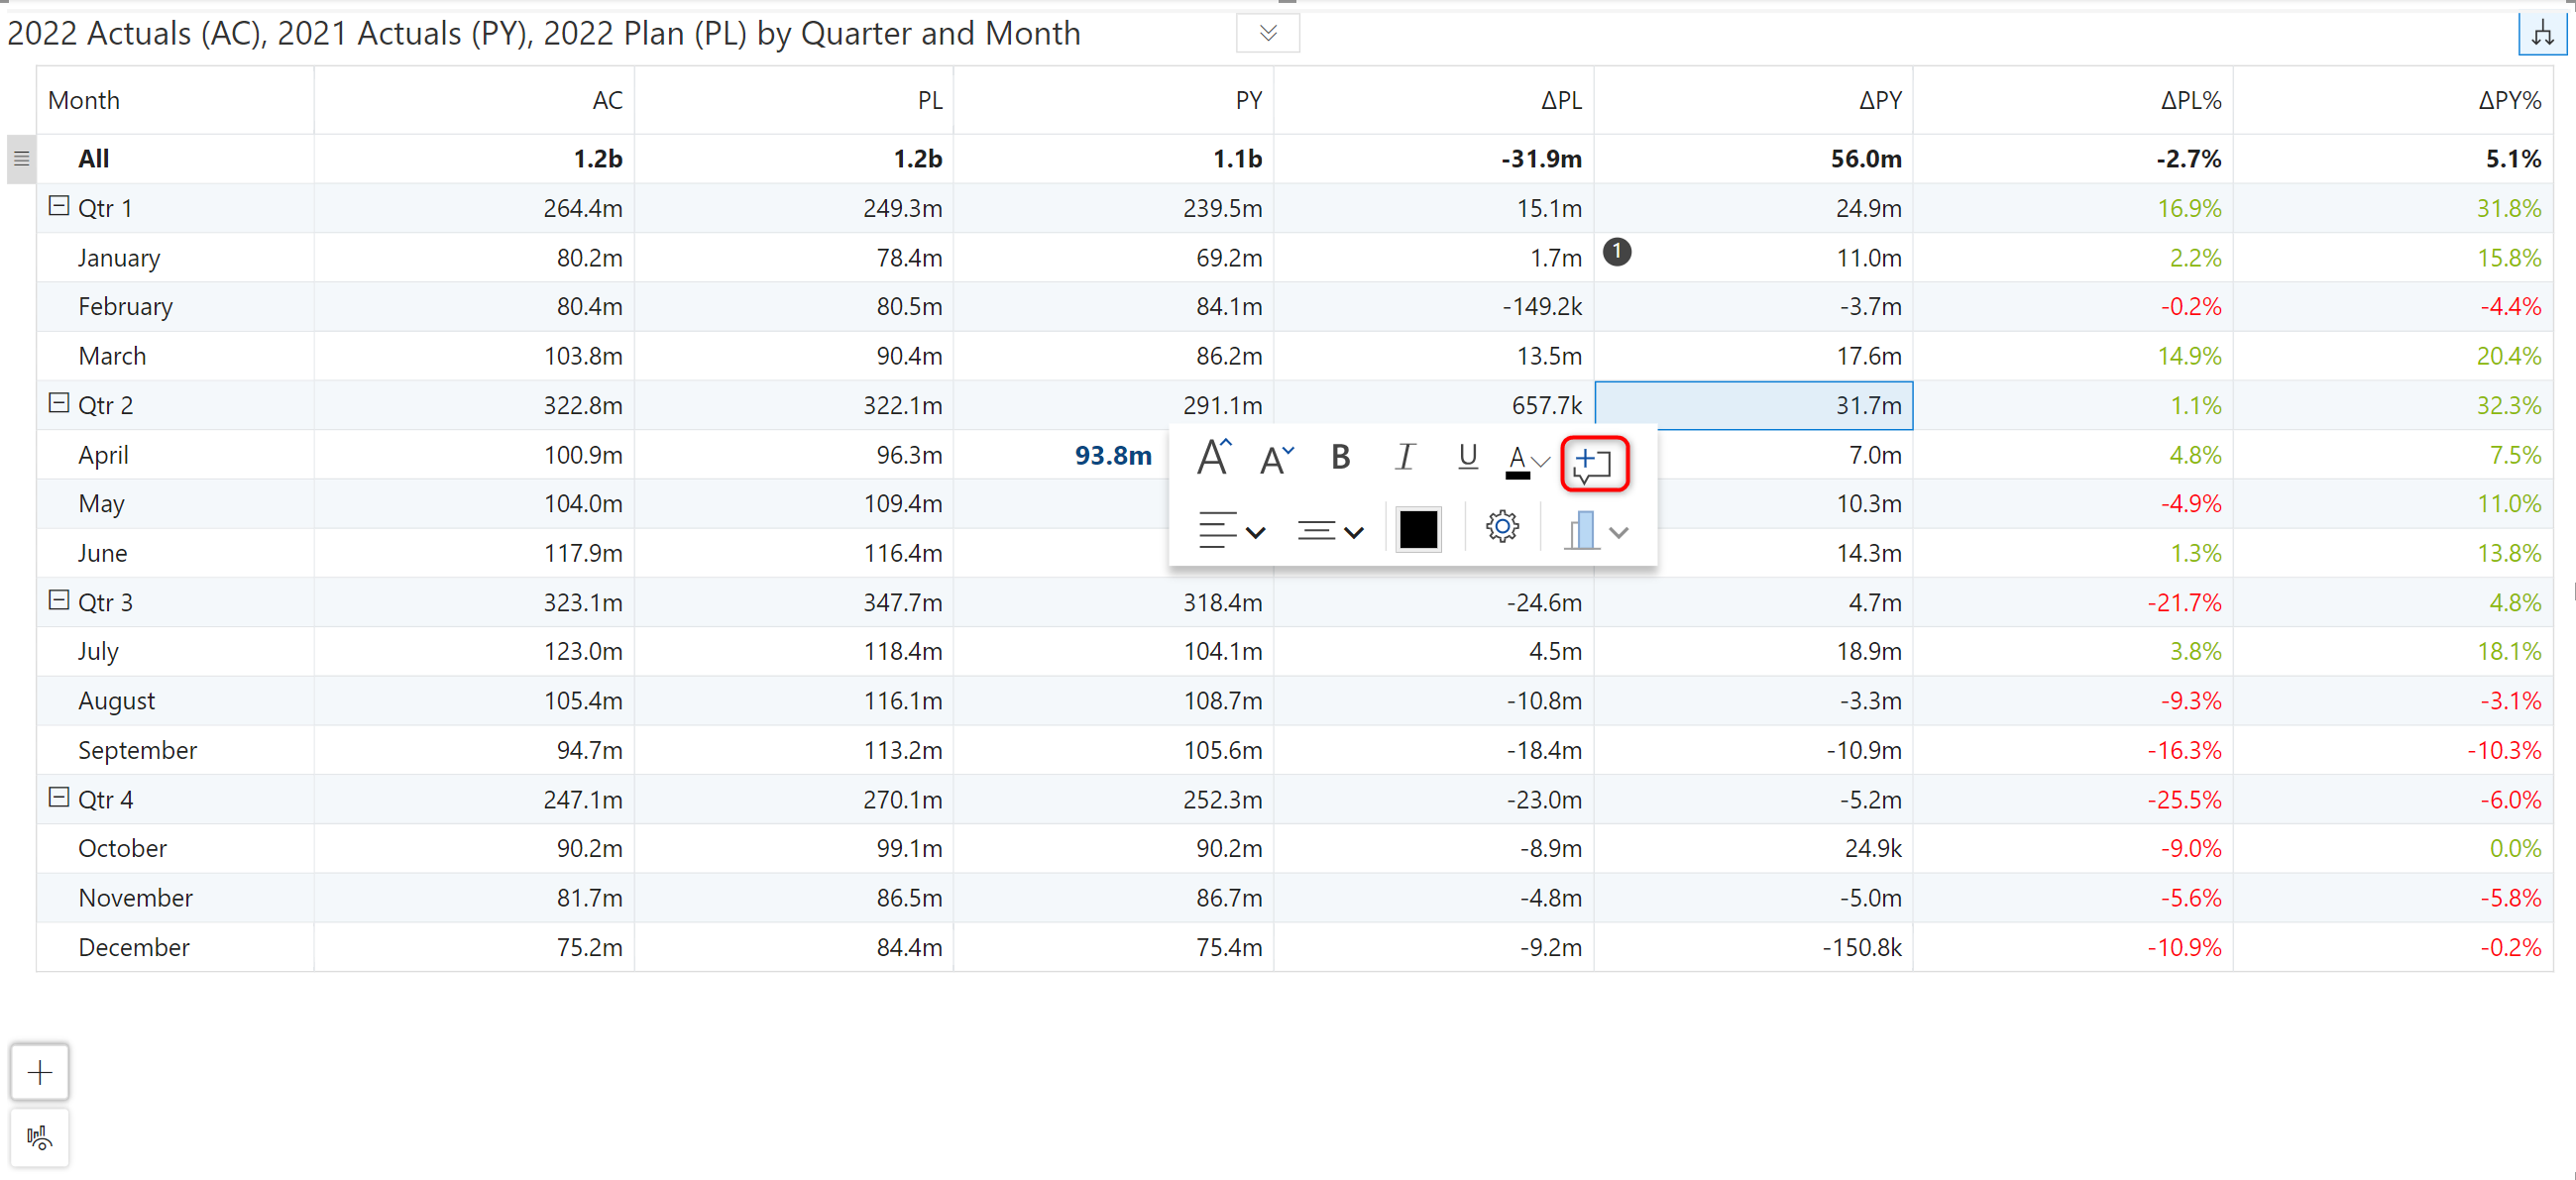Open the chart settings icon at bottom left

coord(40,1137)
